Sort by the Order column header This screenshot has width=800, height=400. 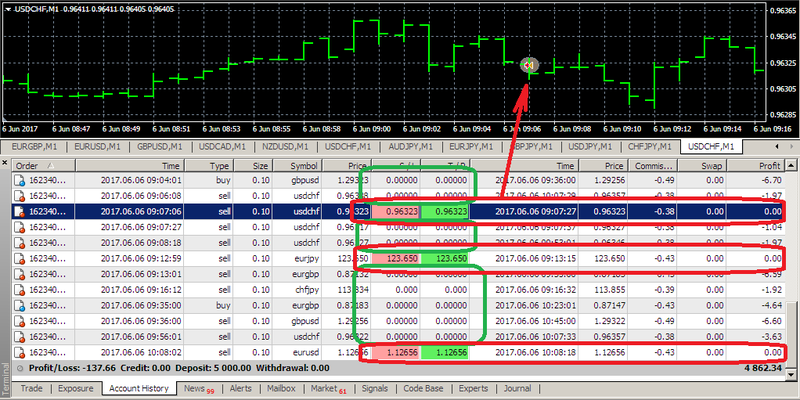(44, 166)
